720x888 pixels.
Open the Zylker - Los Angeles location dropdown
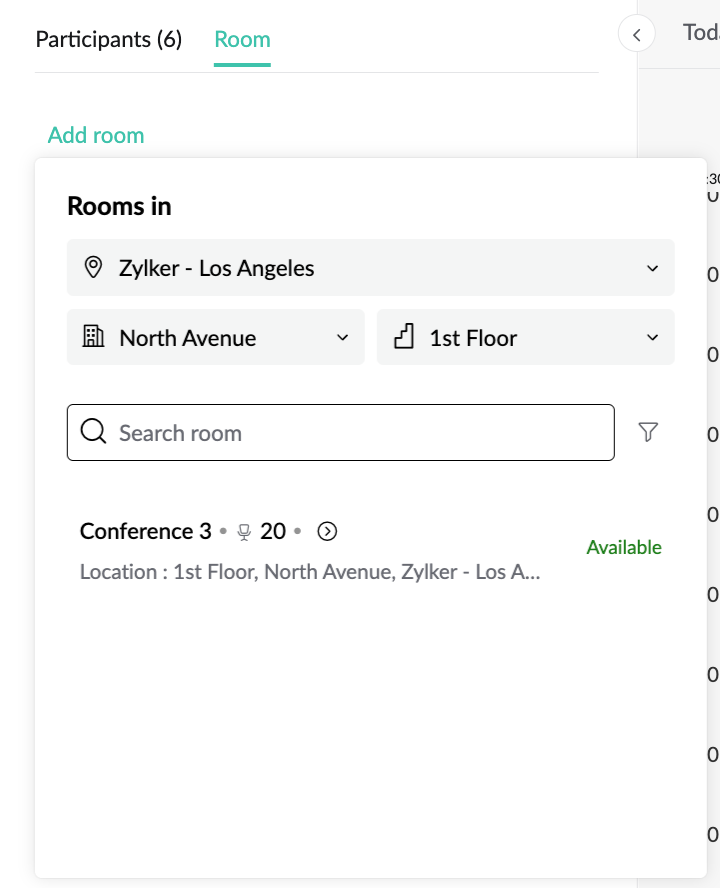[370, 268]
